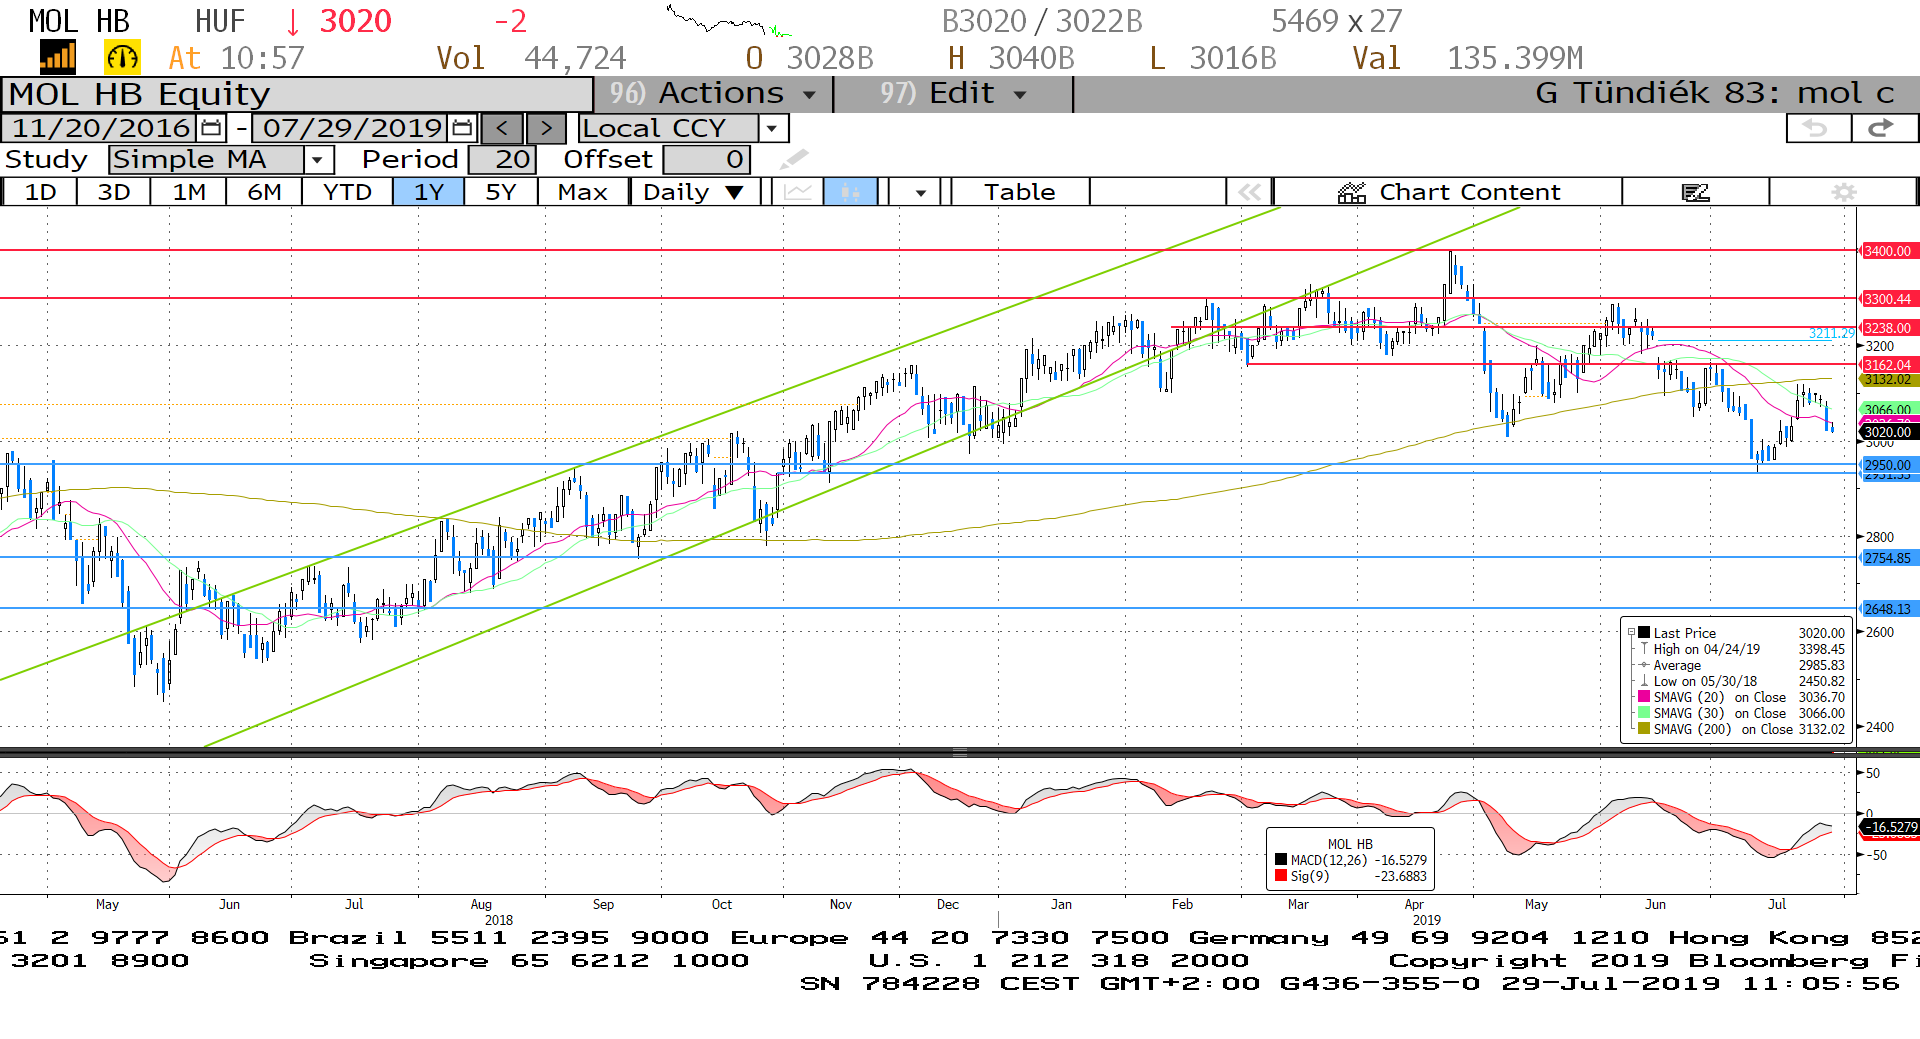Click the Last Price black color swatch

coord(1644,632)
